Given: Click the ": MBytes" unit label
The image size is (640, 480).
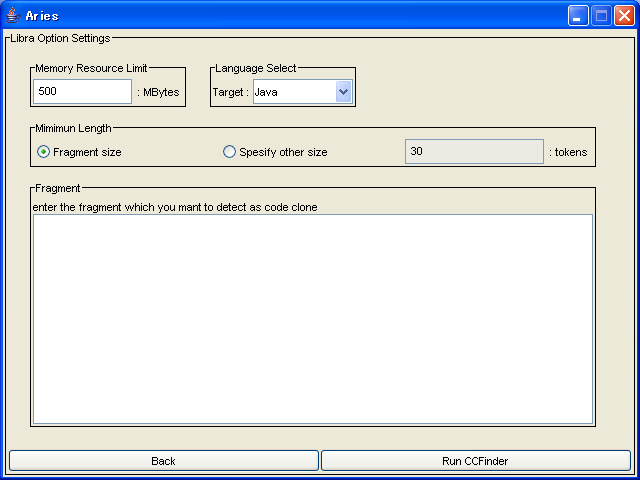Looking at the screenshot, I should click(x=158, y=92).
